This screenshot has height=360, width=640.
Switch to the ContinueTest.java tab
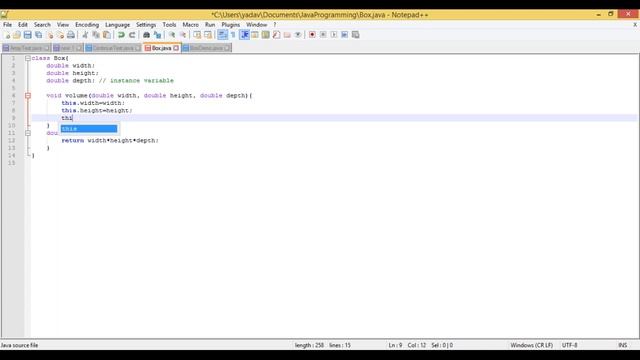[113, 48]
